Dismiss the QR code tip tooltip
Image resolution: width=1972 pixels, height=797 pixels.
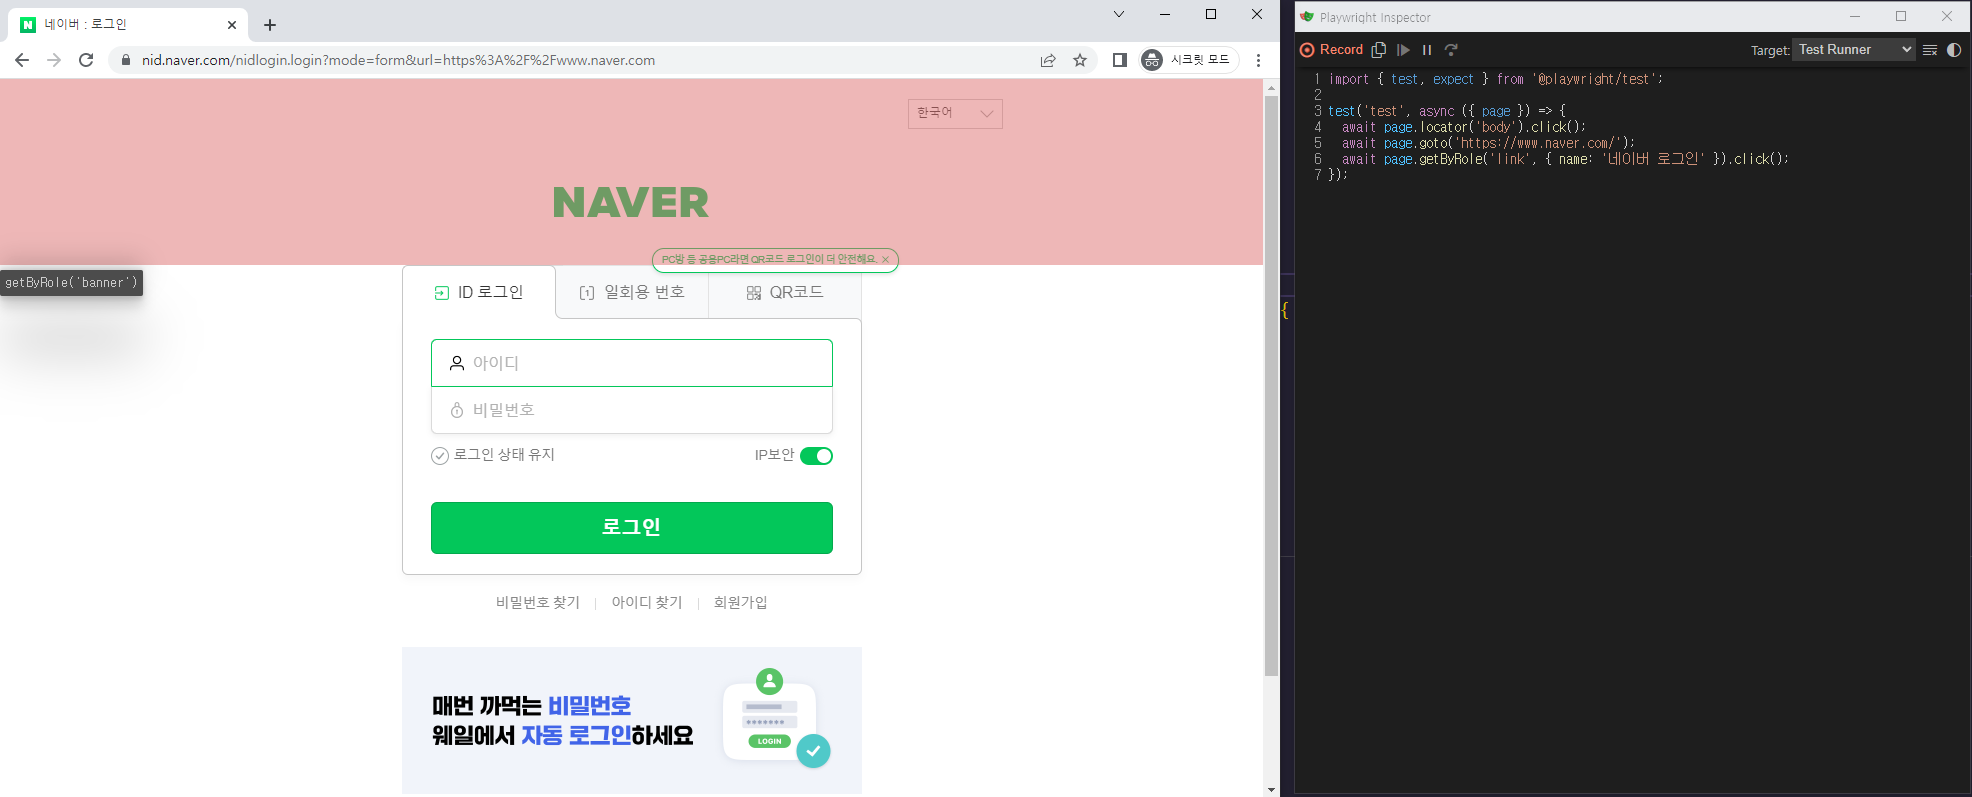tap(885, 260)
